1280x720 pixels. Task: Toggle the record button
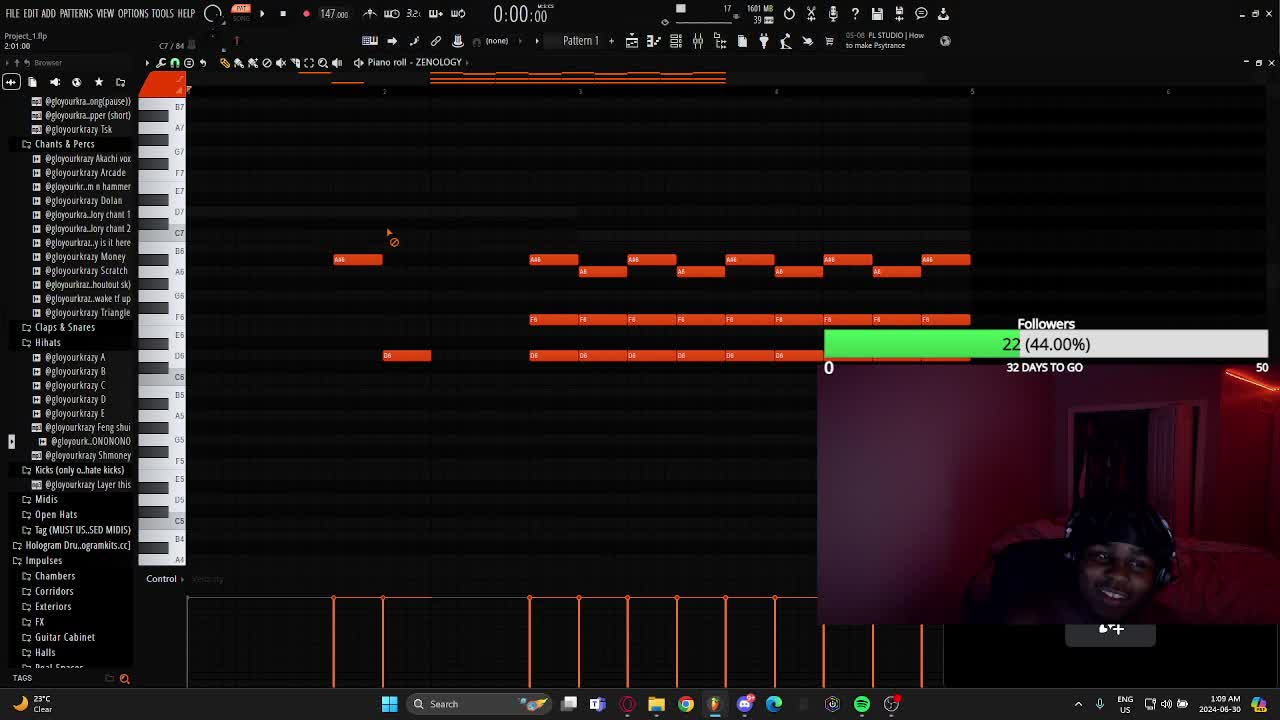point(306,14)
